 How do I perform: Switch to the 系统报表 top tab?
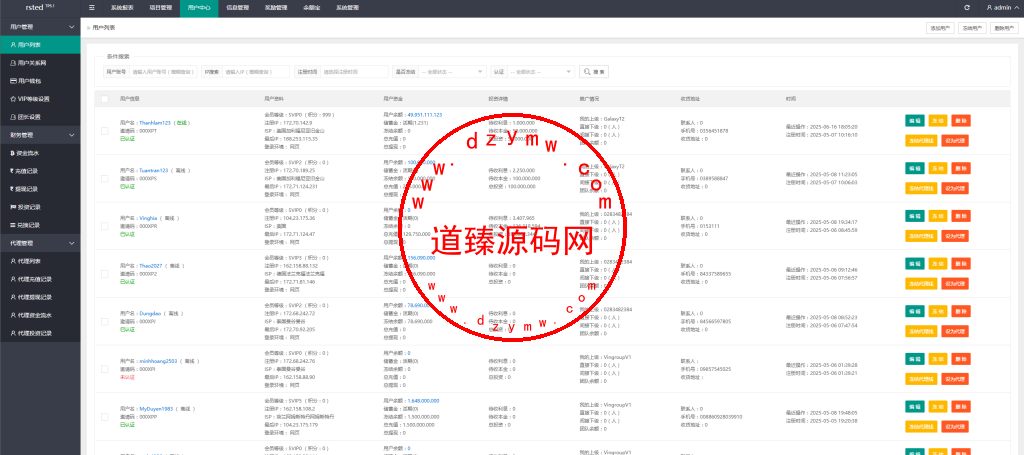[122, 8]
